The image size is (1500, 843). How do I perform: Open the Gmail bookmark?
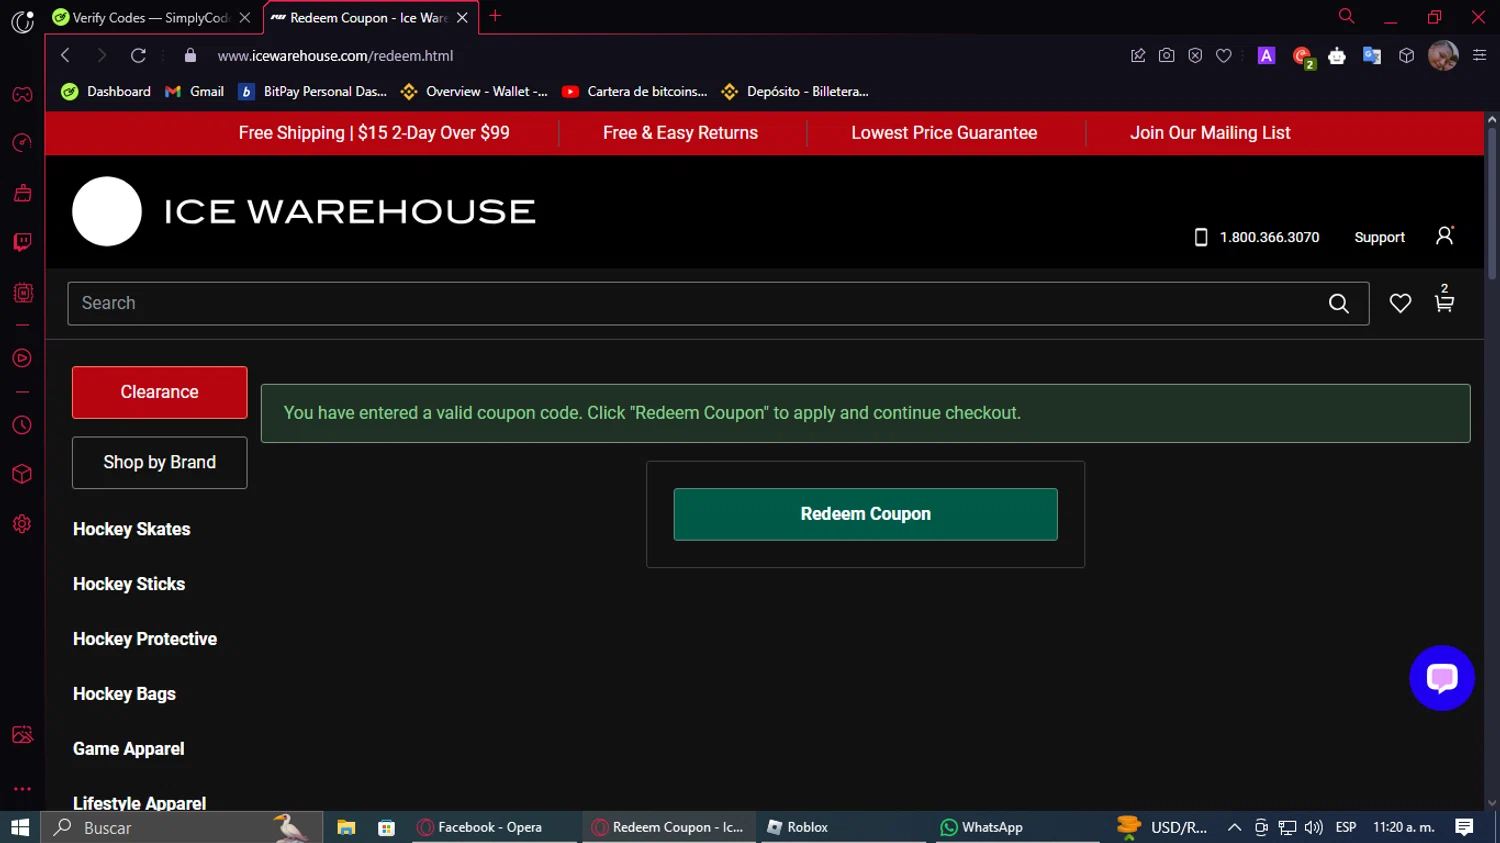tap(195, 91)
